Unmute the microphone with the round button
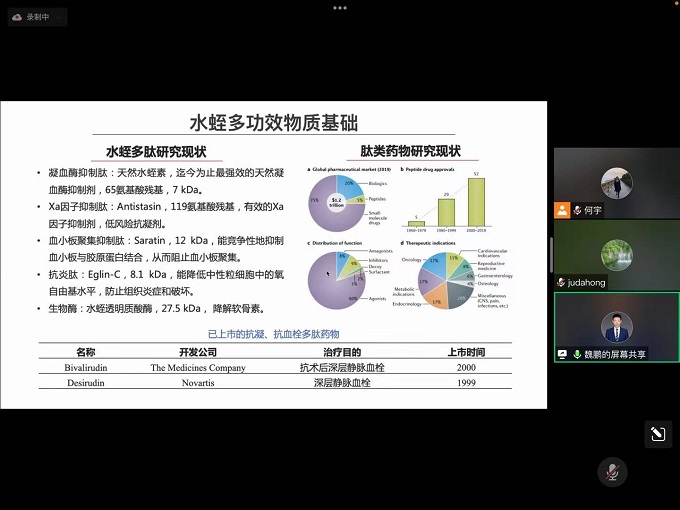 (x=612, y=471)
